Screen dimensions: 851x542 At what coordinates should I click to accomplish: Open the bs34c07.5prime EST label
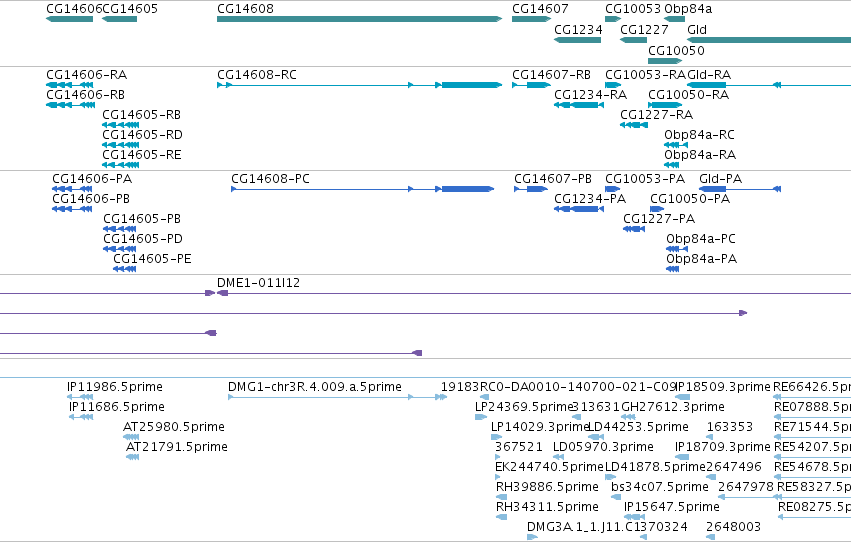coord(660,488)
